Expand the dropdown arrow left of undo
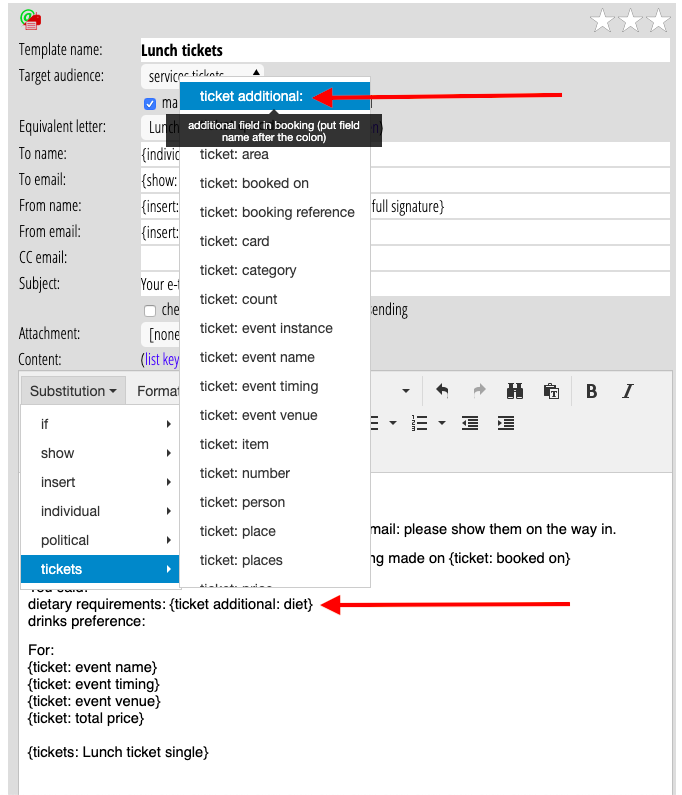 pyautogui.click(x=406, y=391)
